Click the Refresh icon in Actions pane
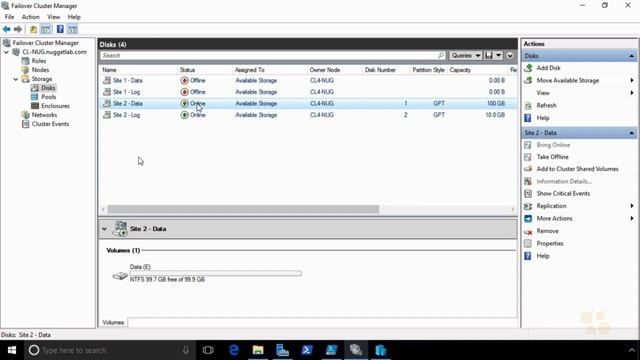This screenshot has height=360, width=640. pyautogui.click(x=528, y=105)
